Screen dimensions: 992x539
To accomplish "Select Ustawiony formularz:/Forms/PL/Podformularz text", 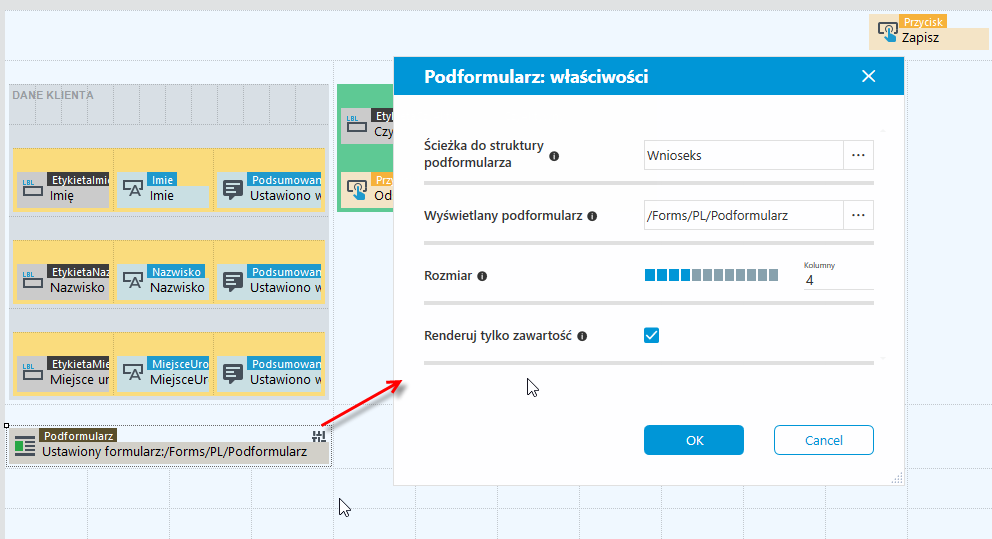I will click(x=175, y=452).
